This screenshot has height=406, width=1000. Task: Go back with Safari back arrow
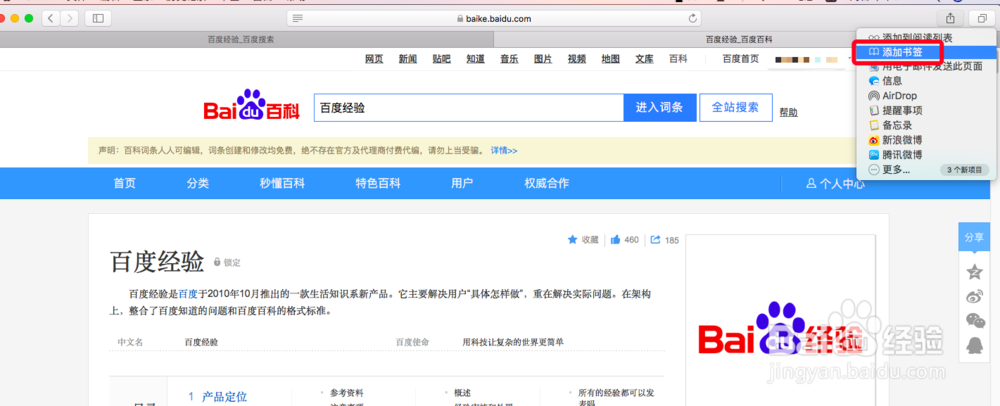[51, 18]
